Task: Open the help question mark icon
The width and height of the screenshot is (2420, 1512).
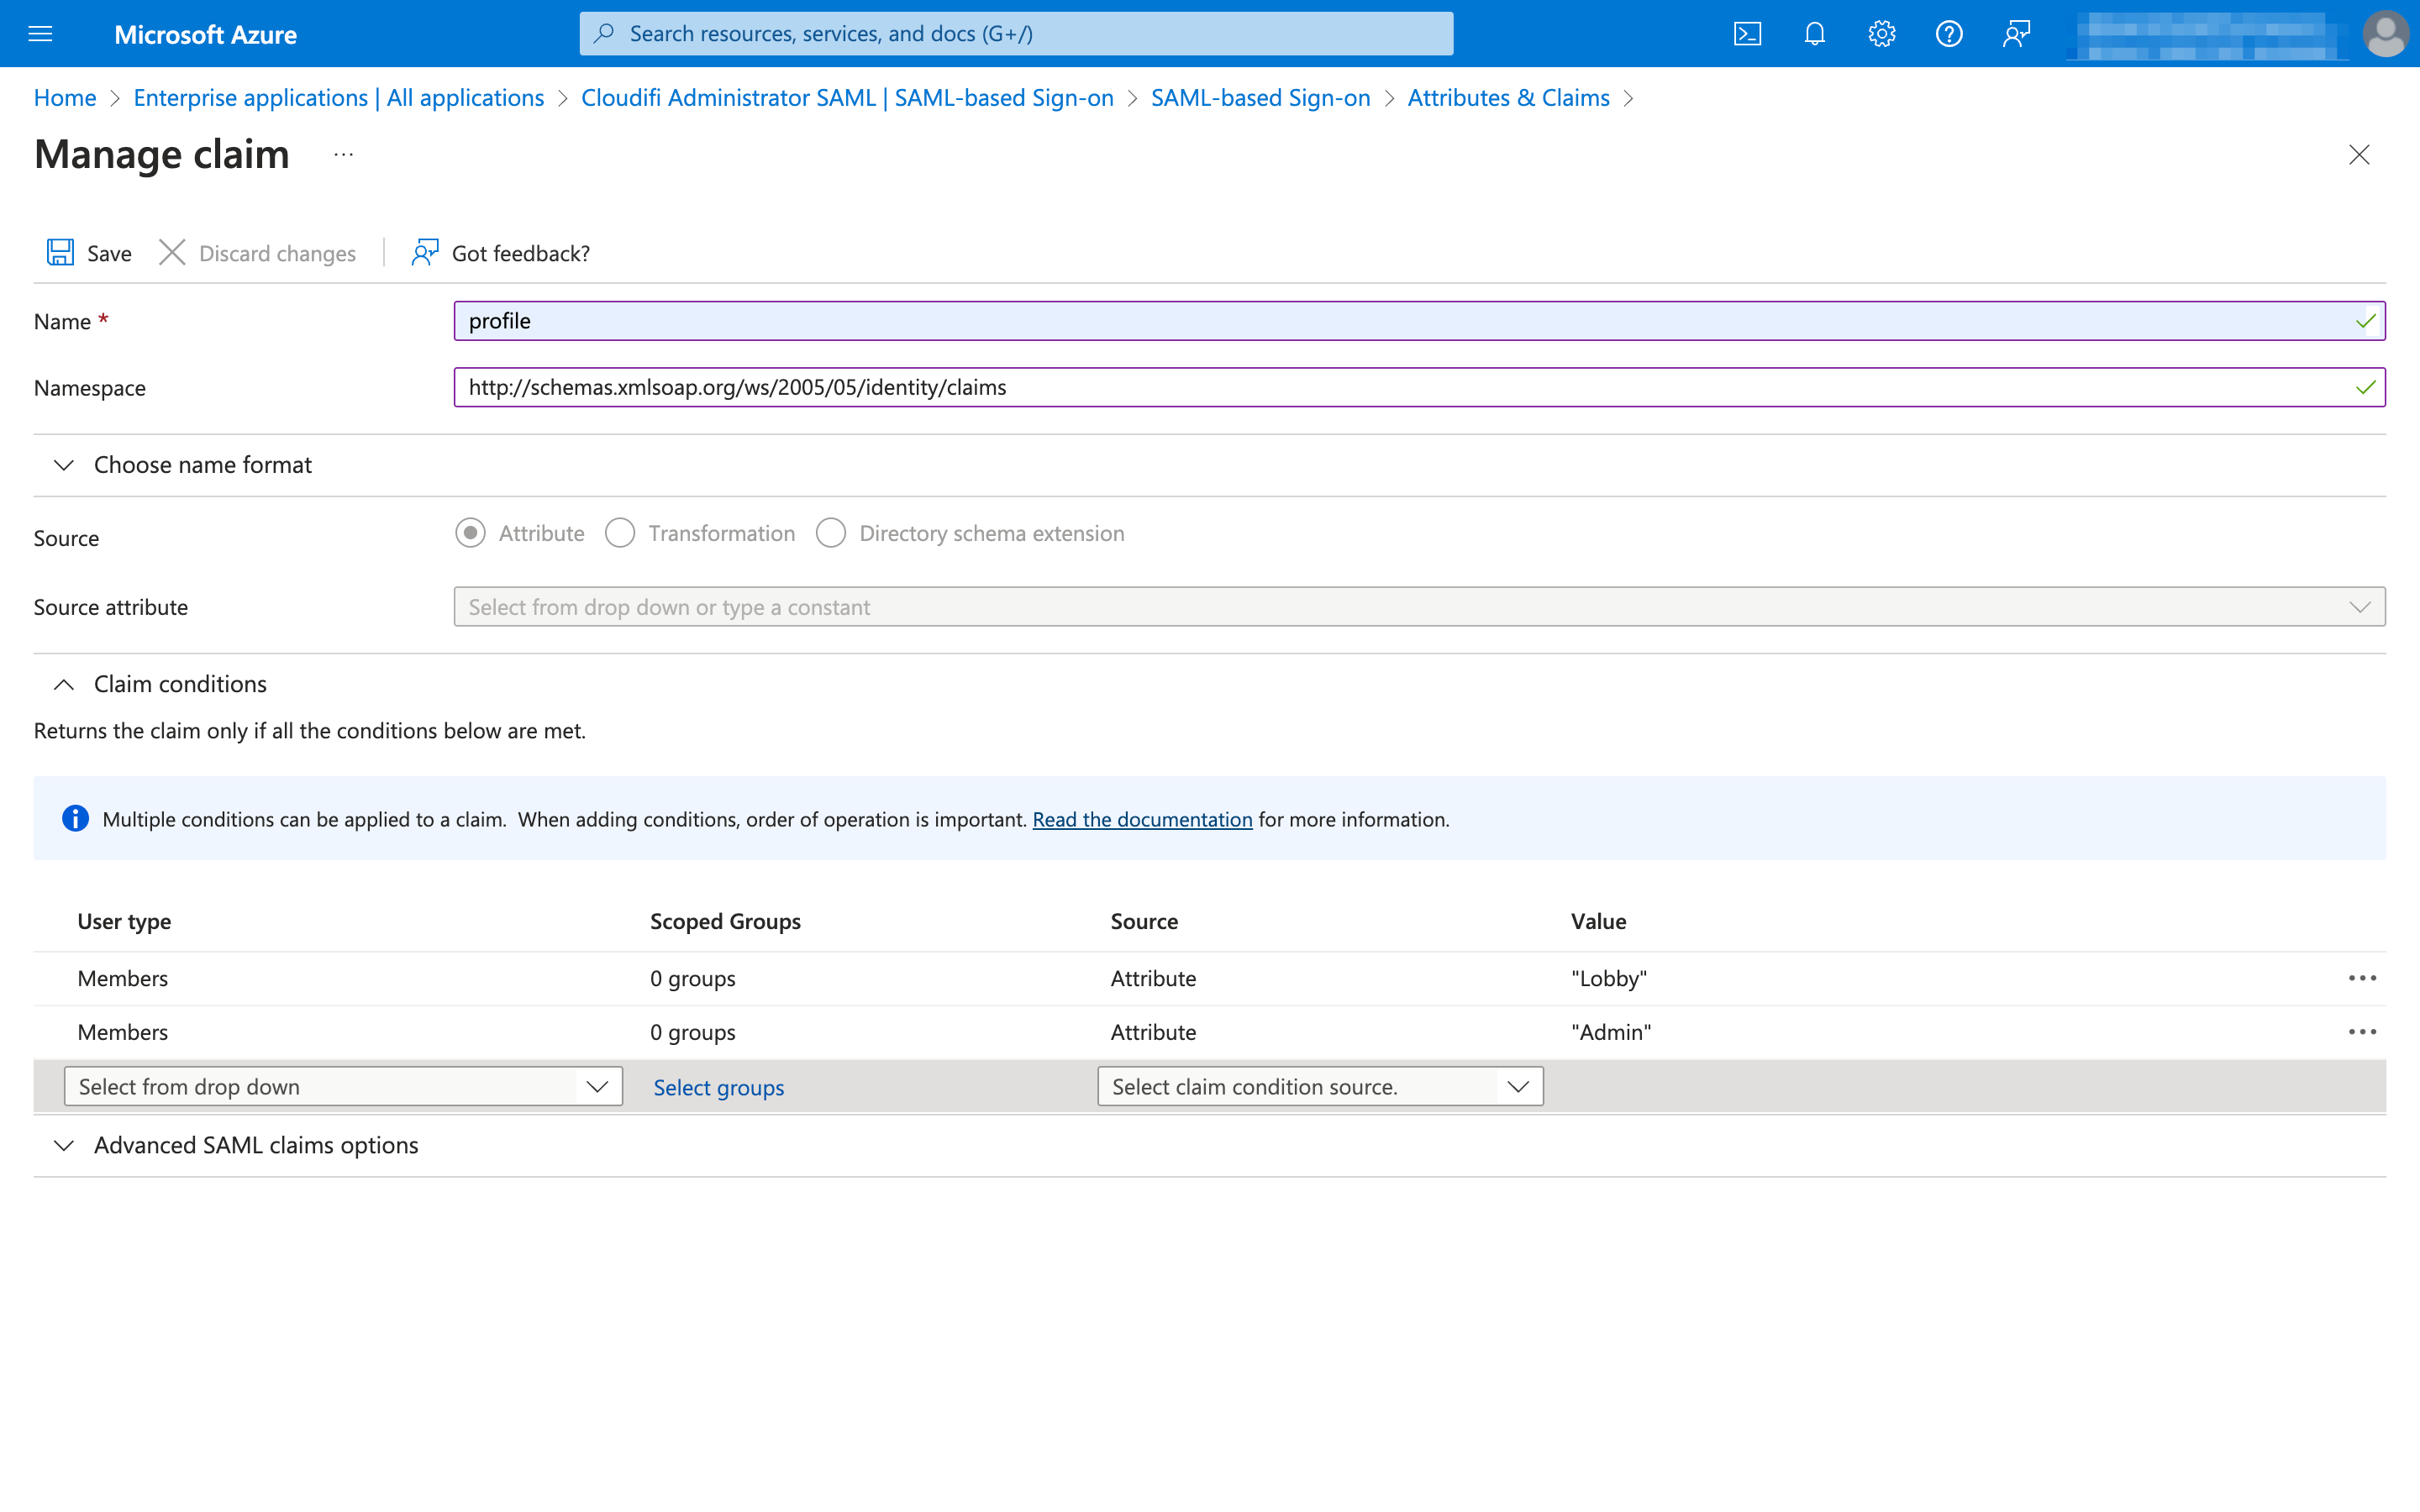Action: (1948, 33)
